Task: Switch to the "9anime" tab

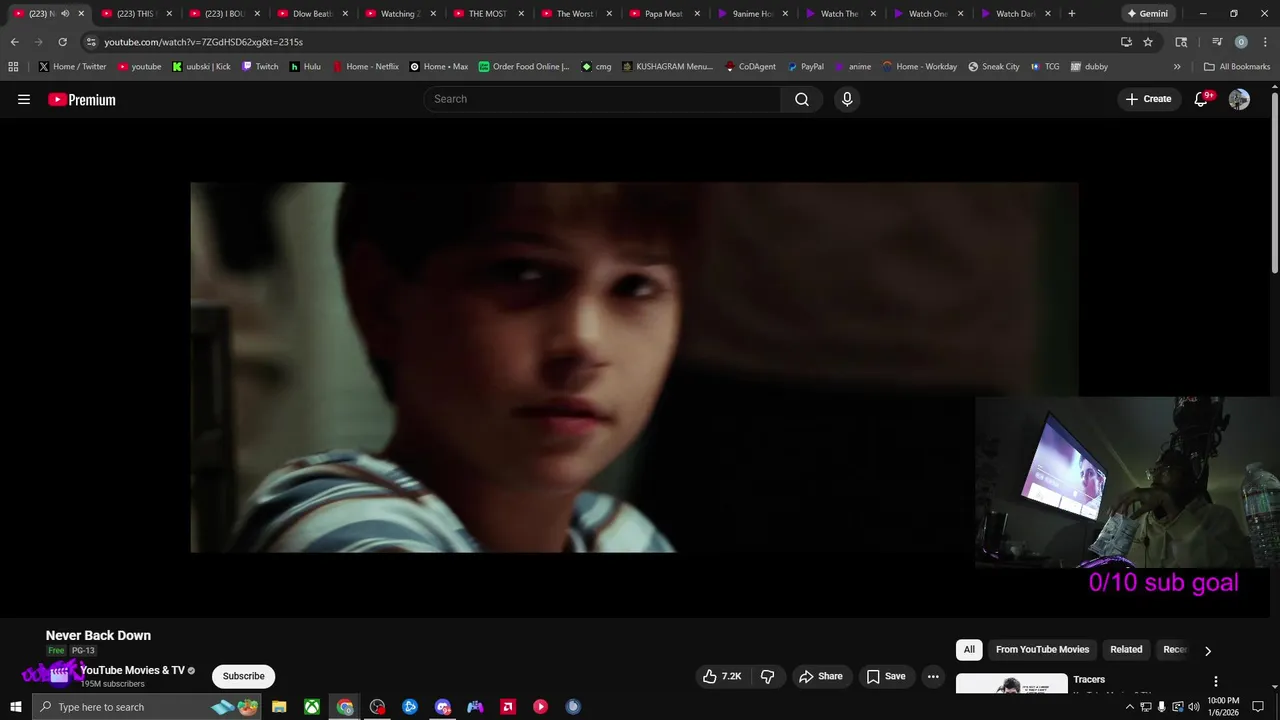Action: tap(752, 14)
